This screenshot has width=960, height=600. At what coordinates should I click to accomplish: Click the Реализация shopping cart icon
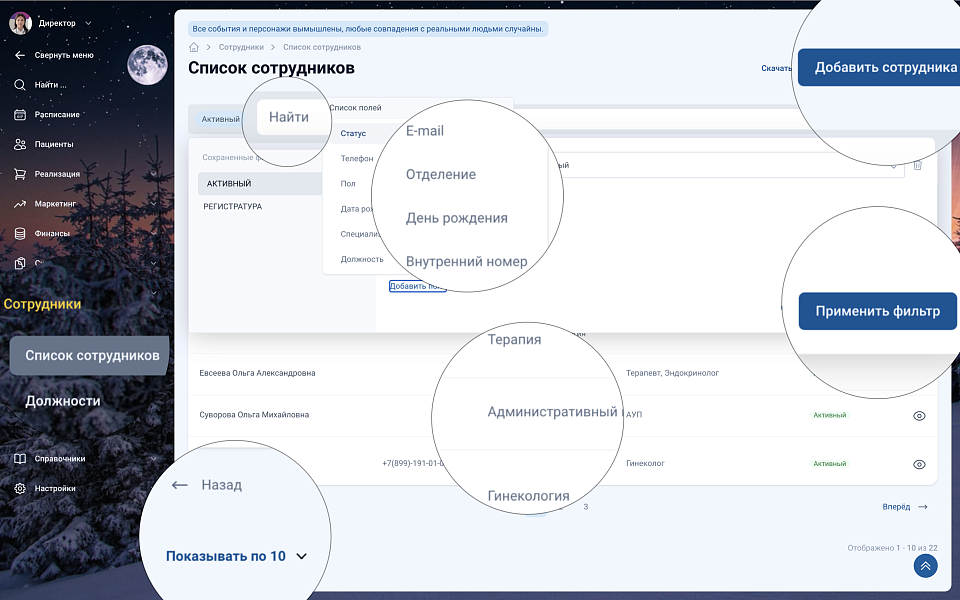click(20, 174)
